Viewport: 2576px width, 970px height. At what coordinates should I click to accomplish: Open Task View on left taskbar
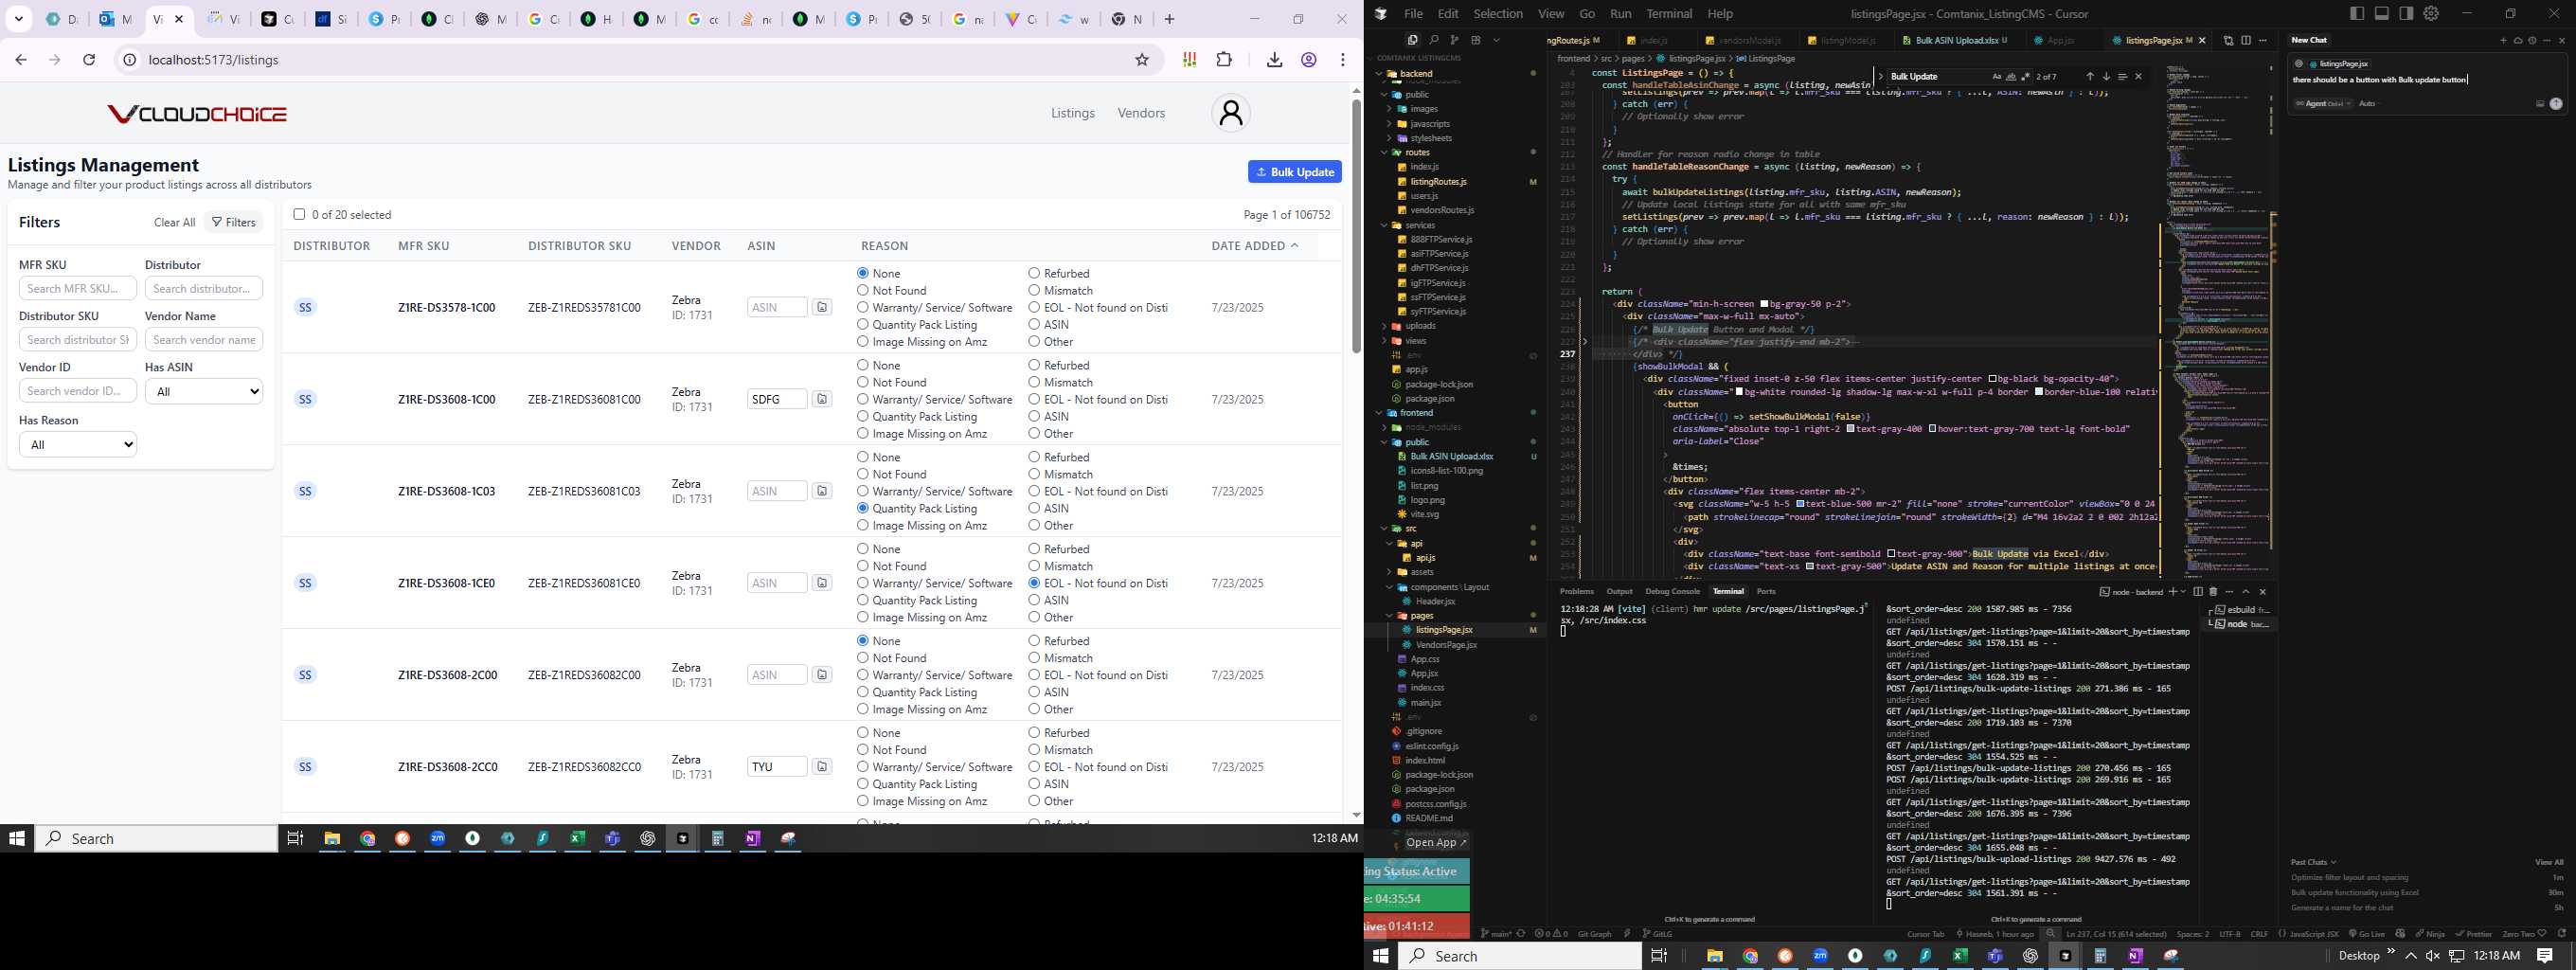(x=295, y=838)
